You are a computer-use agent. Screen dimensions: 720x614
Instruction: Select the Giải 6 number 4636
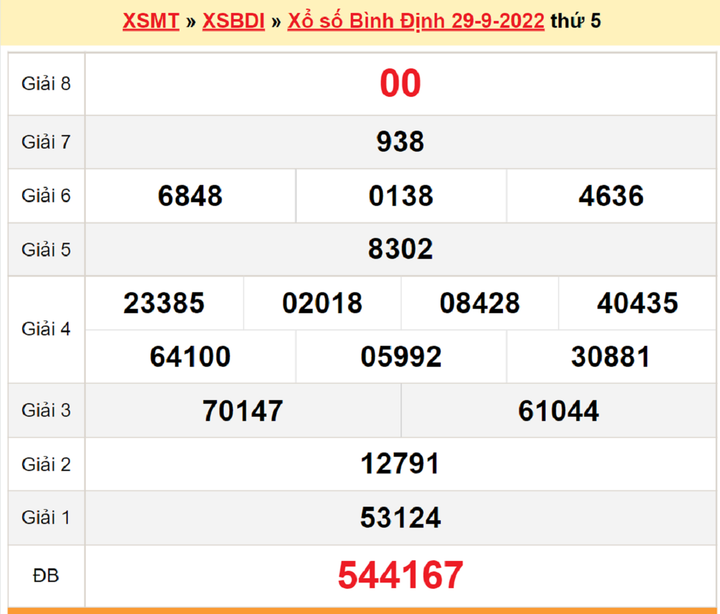pyautogui.click(x=611, y=195)
